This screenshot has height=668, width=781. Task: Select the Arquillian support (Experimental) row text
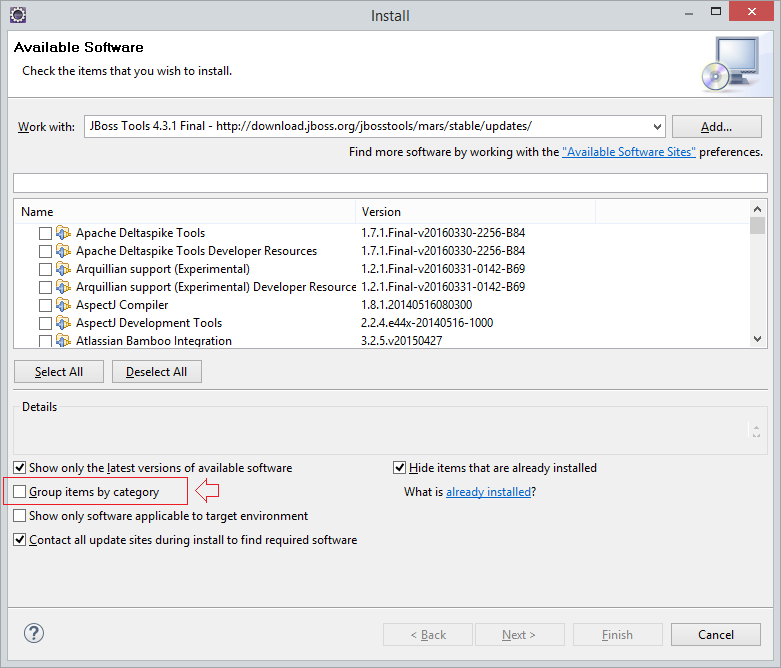163,269
